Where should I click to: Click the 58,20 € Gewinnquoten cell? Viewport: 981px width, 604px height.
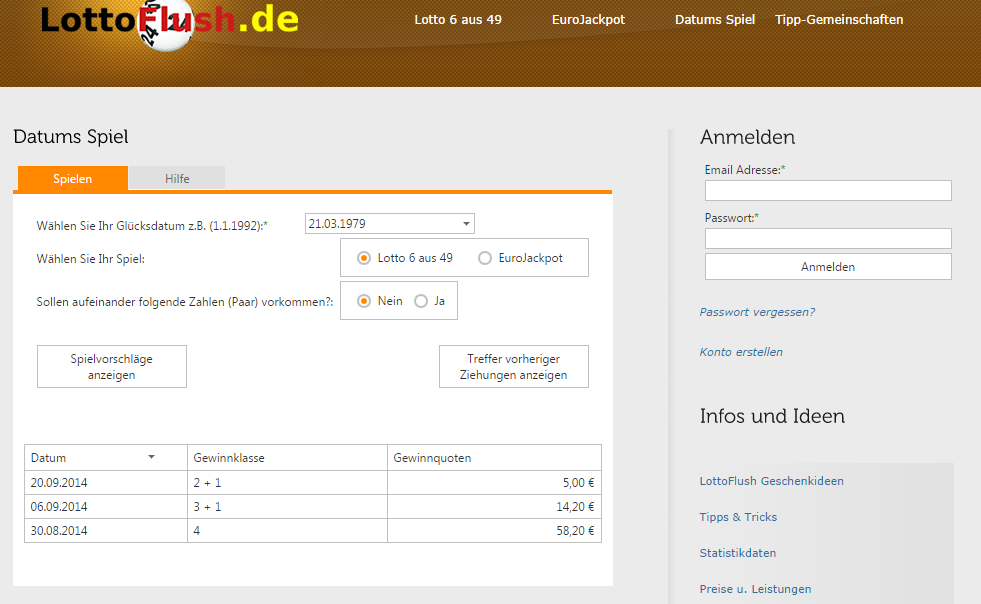pyautogui.click(x=494, y=530)
